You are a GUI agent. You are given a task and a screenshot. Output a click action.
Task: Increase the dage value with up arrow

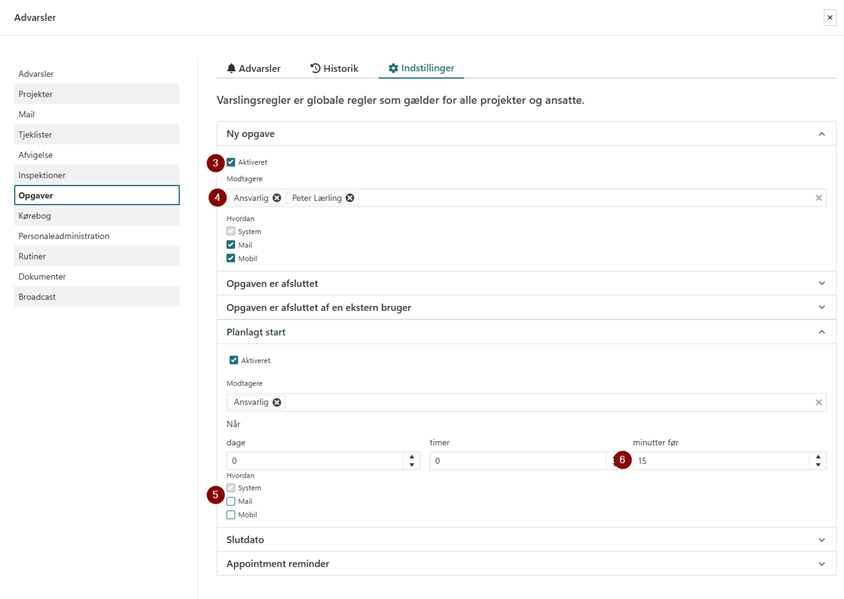[x=412, y=457]
